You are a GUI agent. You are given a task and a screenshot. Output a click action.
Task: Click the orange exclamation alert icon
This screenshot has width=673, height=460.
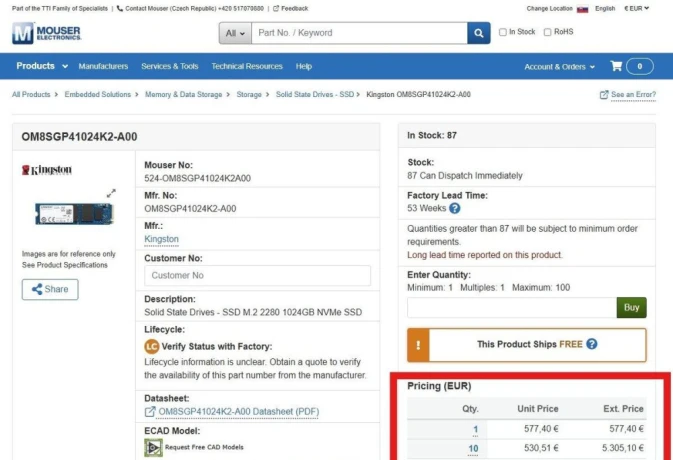(x=418, y=345)
